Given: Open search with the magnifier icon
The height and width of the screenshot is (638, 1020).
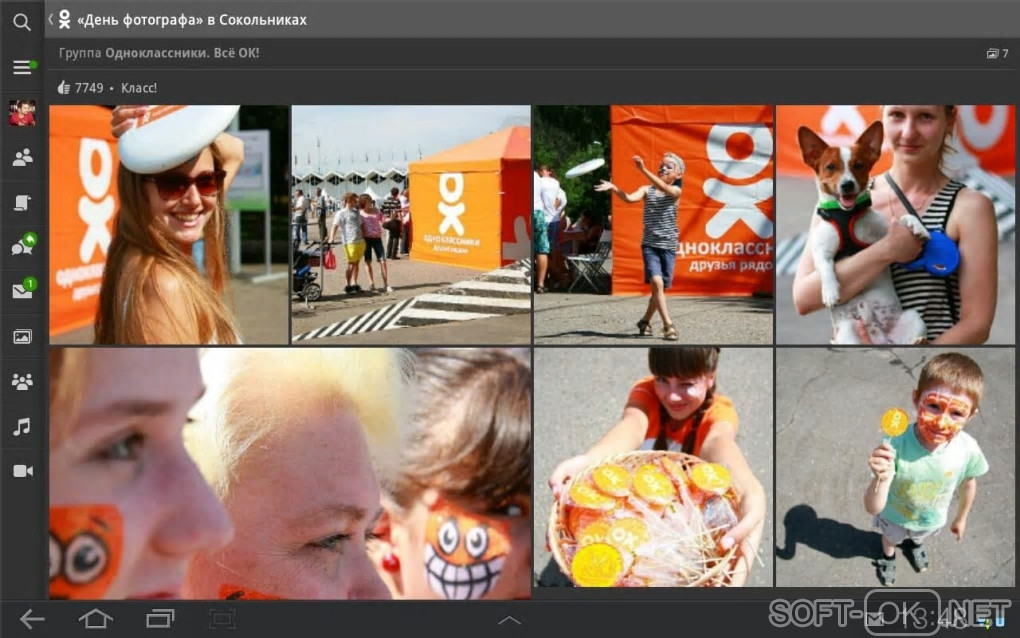Looking at the screenshot, I should (21, 23).
